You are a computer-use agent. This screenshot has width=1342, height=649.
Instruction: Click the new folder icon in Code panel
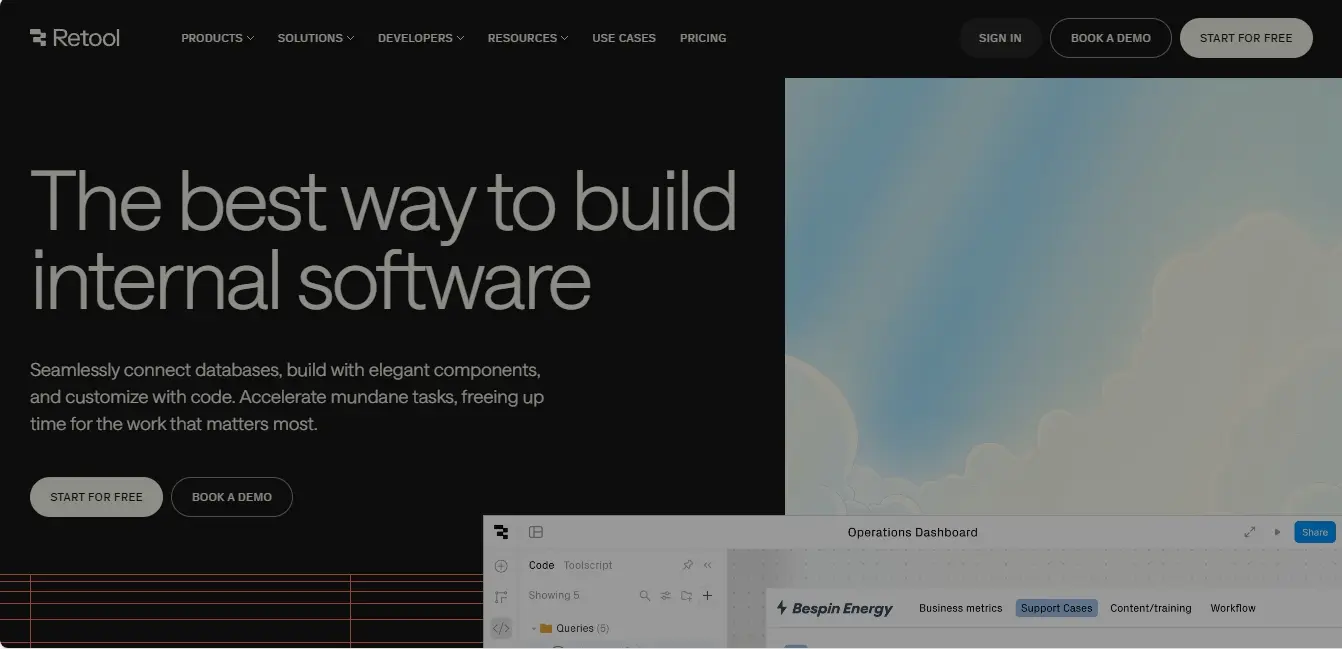[686, 595]
